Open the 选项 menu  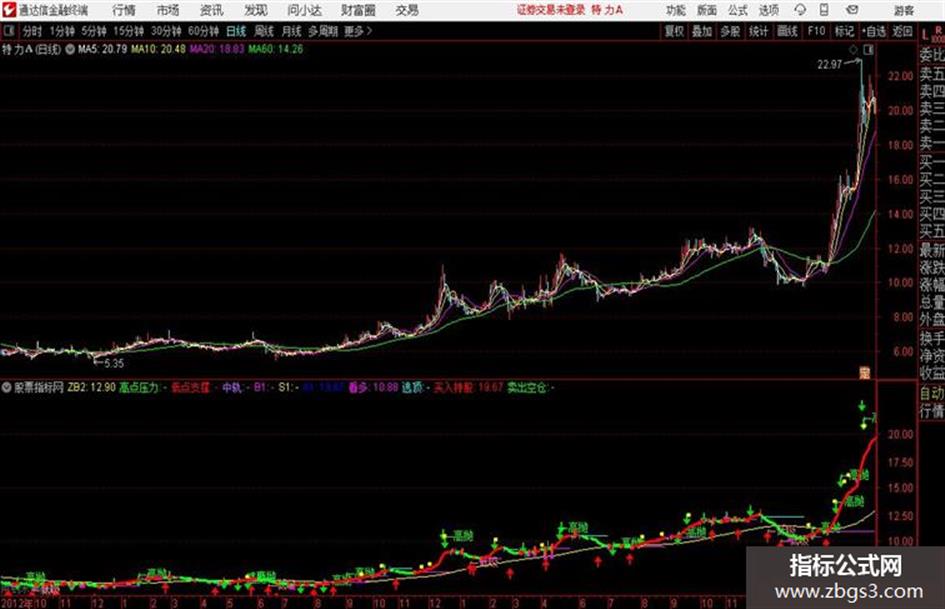(x=768, y=10)
